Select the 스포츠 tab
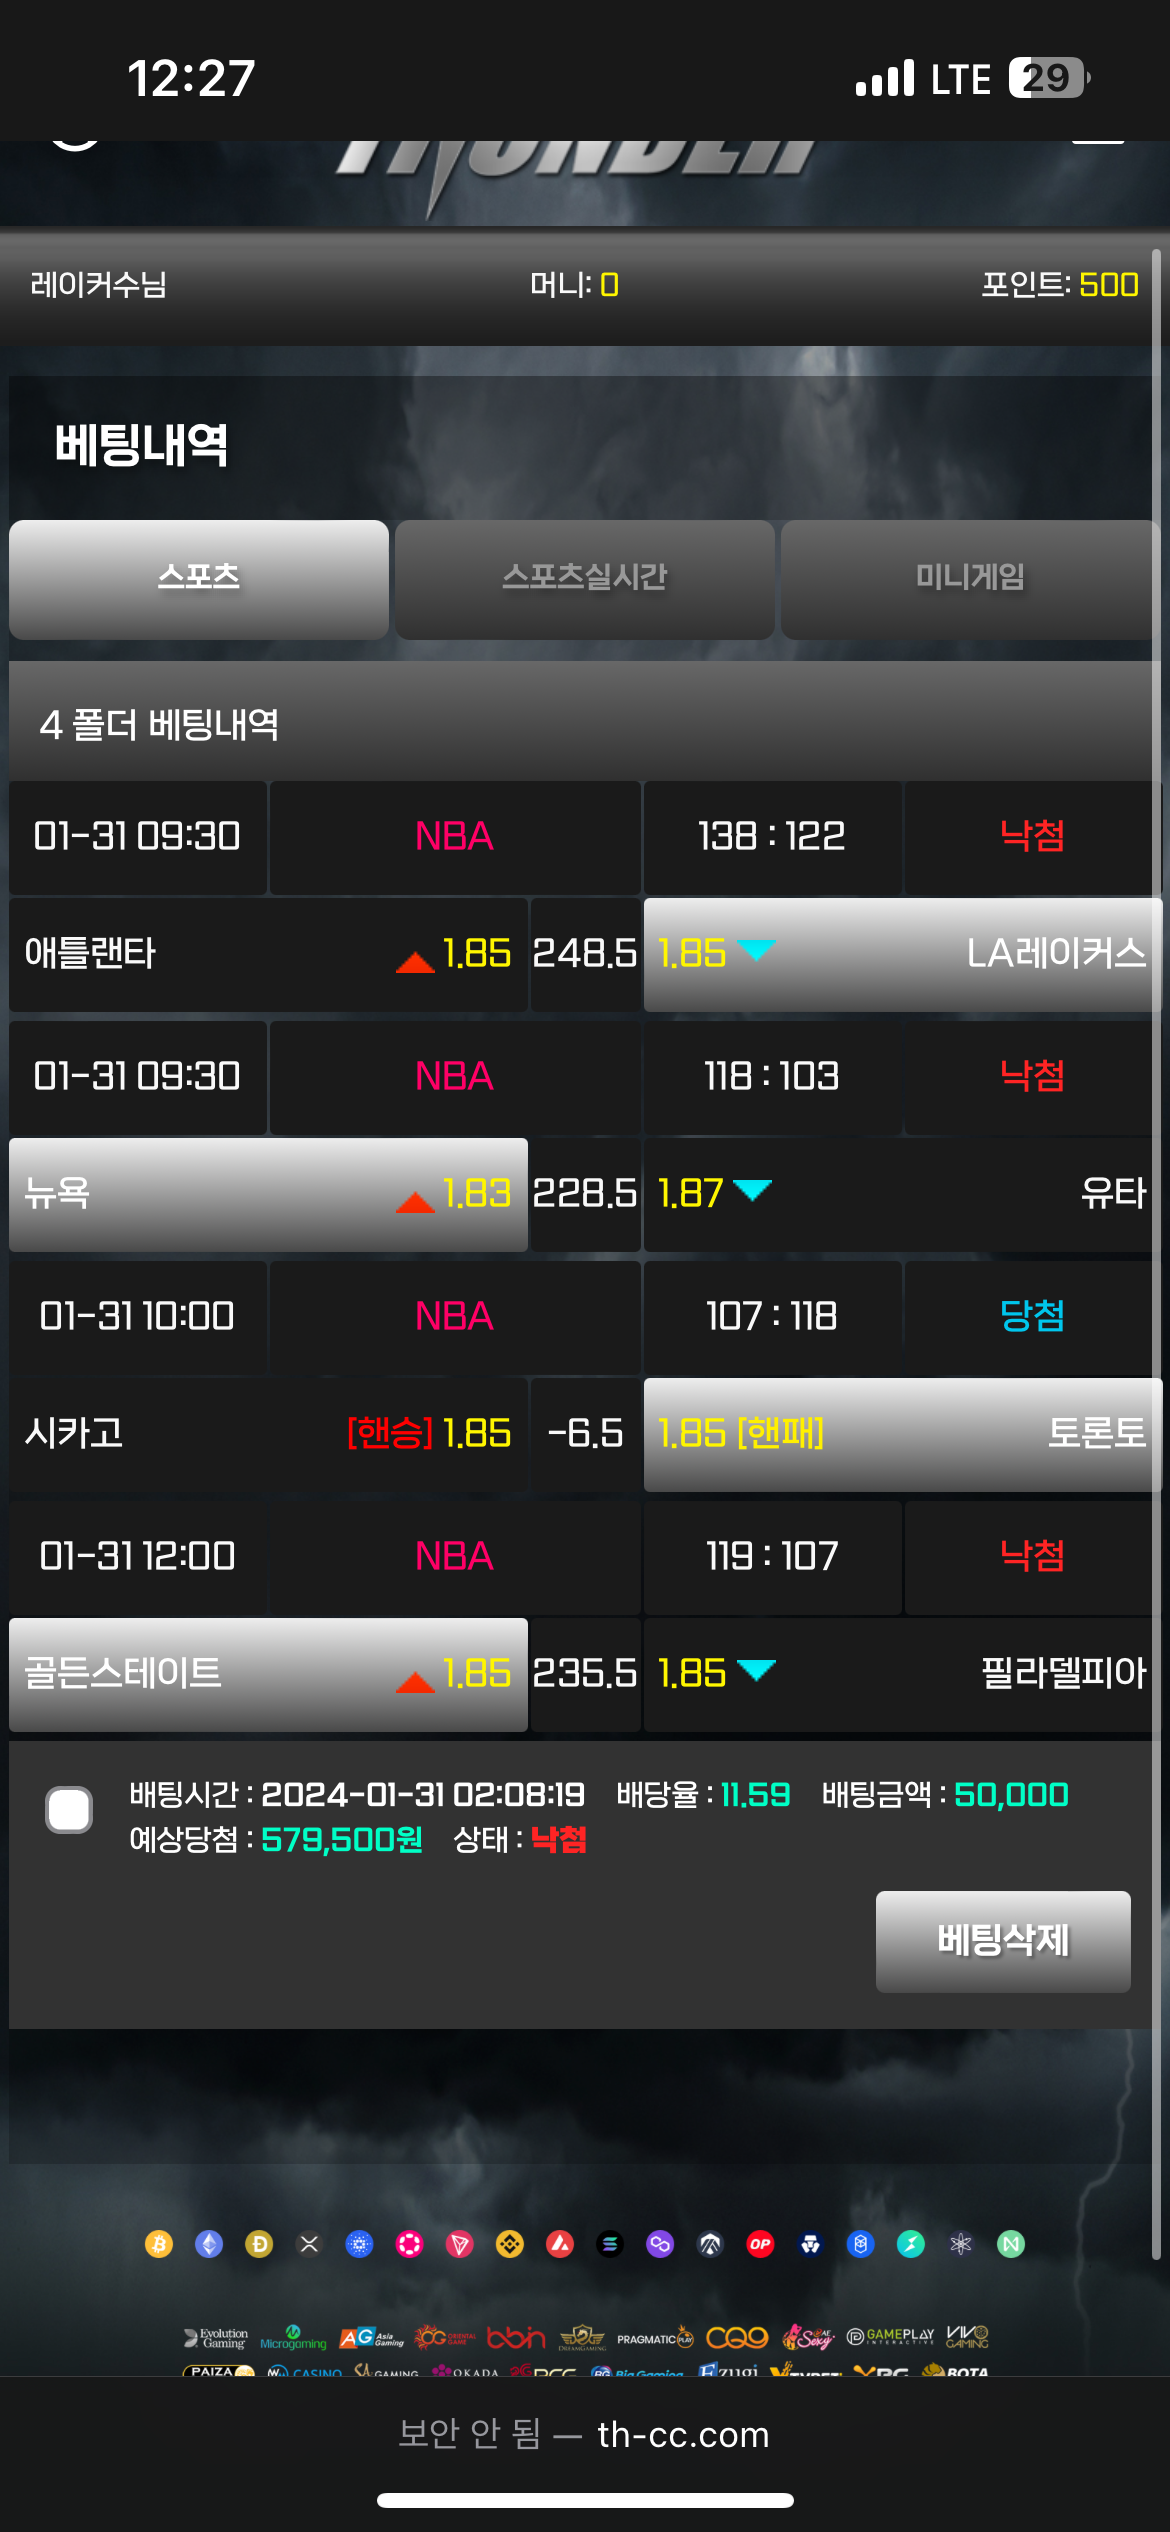Viewport: 1170px width, 2532px height. pyautogui.click(x=199, y=579)
